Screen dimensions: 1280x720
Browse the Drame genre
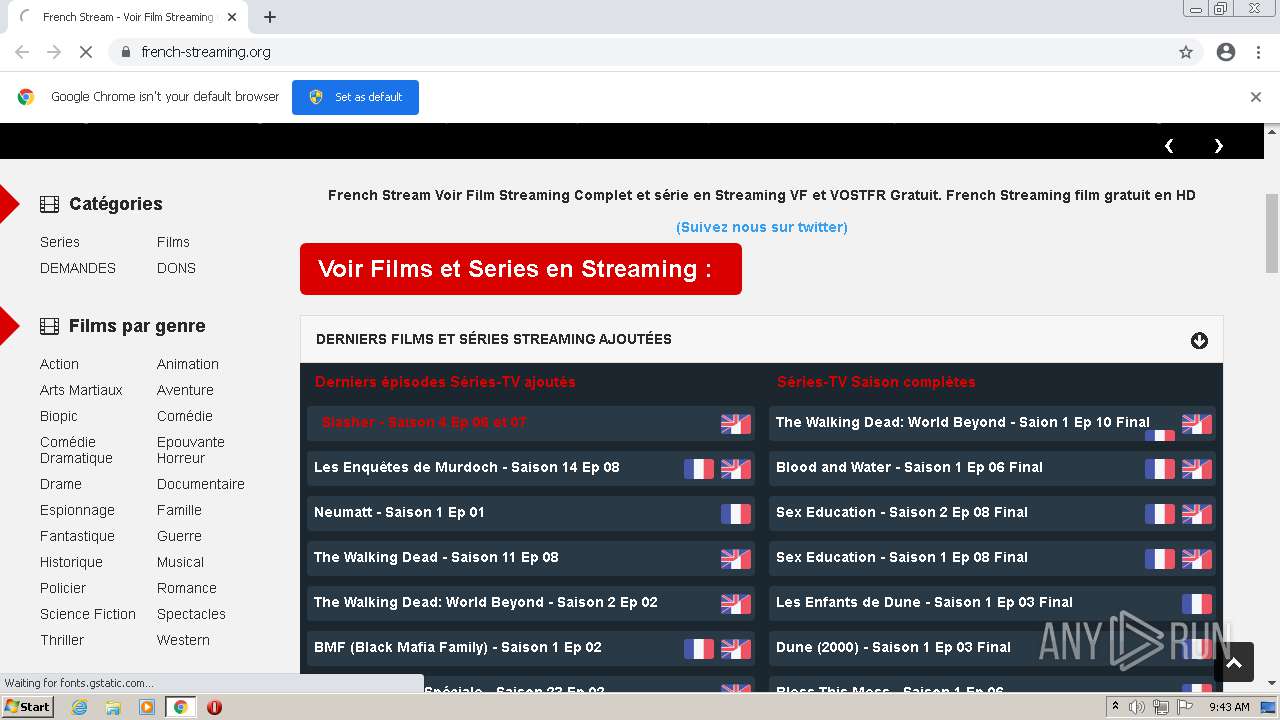click(x=61, y=484)
